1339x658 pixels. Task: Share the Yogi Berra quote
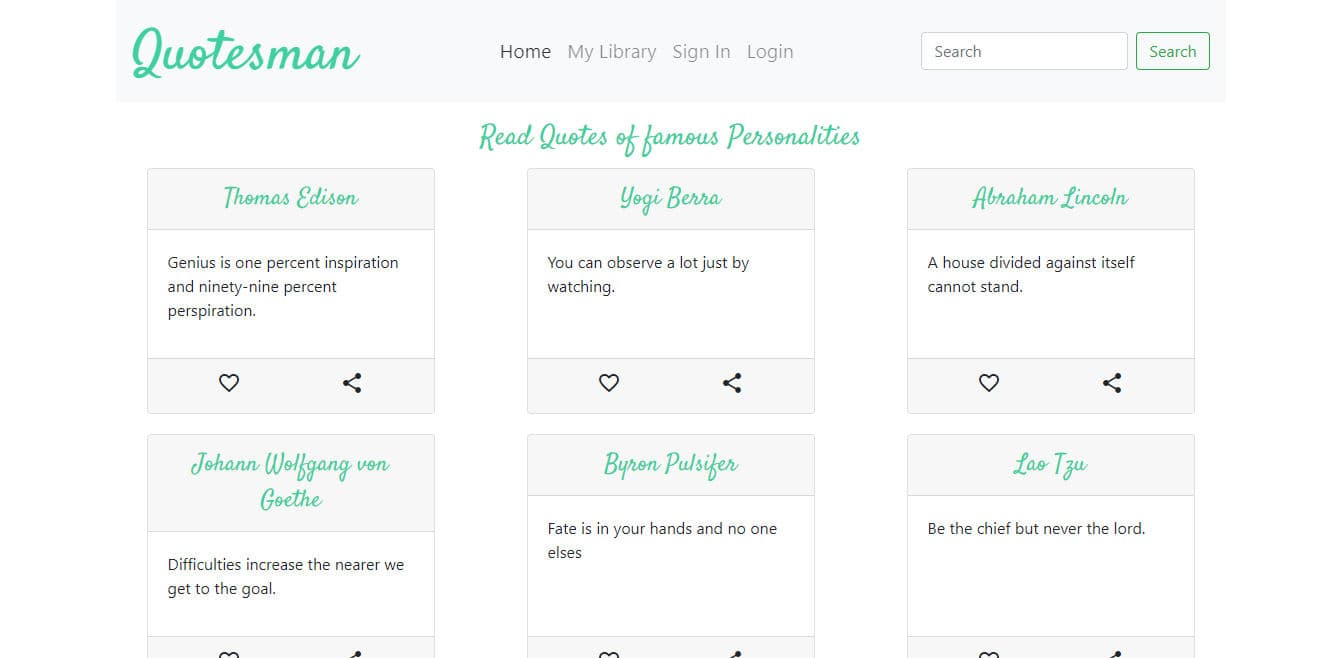pos(732,383)
